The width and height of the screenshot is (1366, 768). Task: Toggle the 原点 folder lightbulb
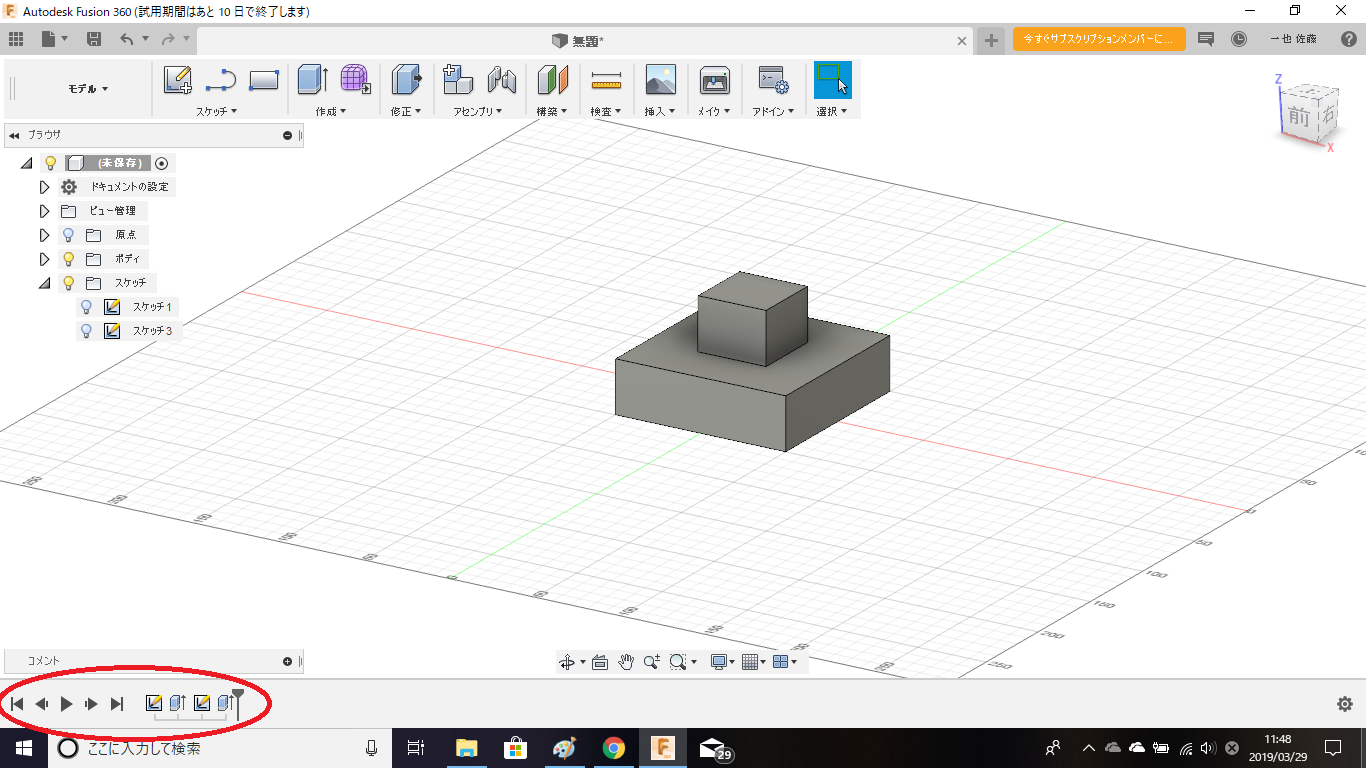tap(68, 235)
